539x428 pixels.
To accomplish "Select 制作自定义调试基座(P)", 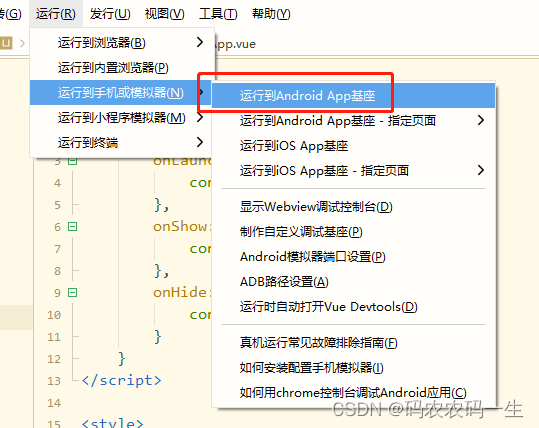I will pos(353,232).
